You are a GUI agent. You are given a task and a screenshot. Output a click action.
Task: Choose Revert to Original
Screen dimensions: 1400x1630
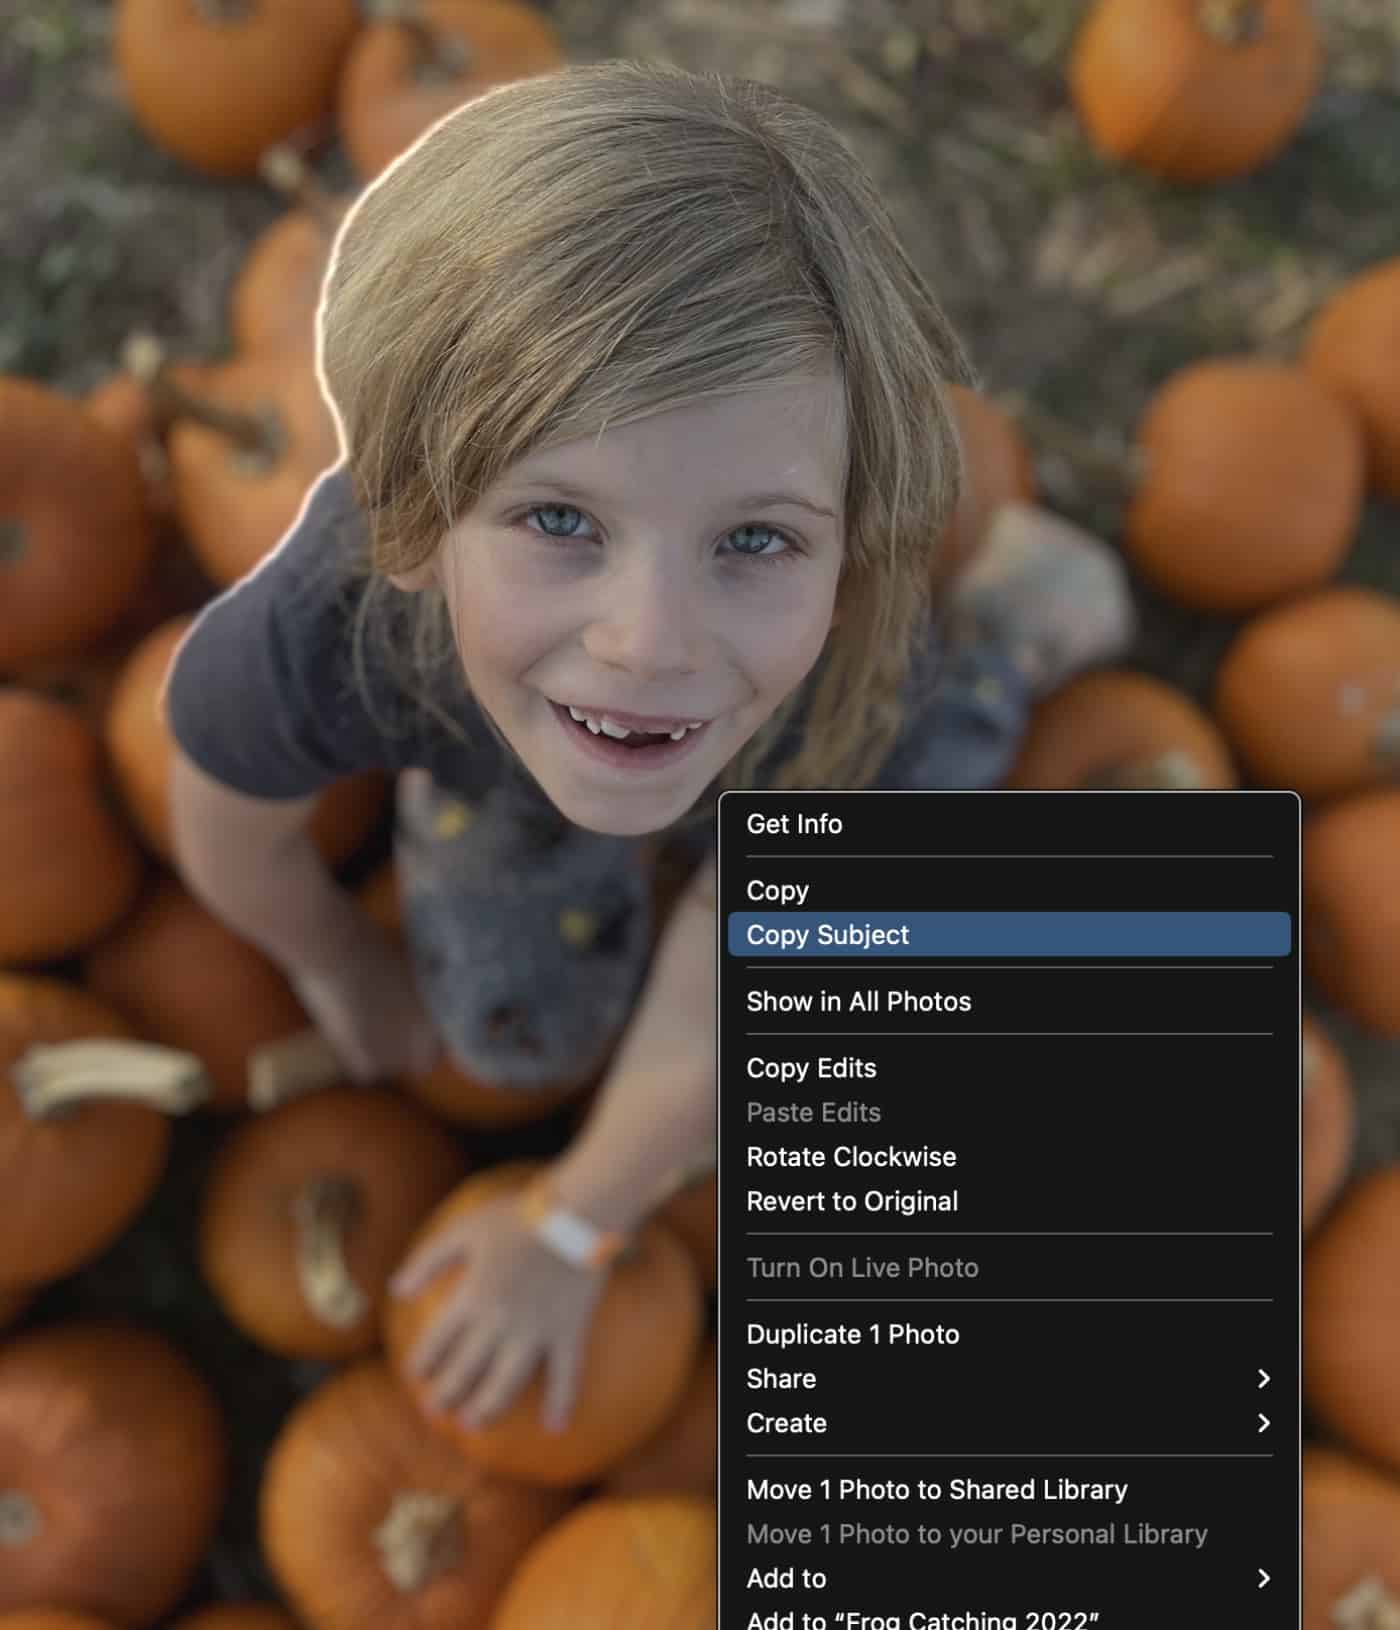(x=852, y=1201)
